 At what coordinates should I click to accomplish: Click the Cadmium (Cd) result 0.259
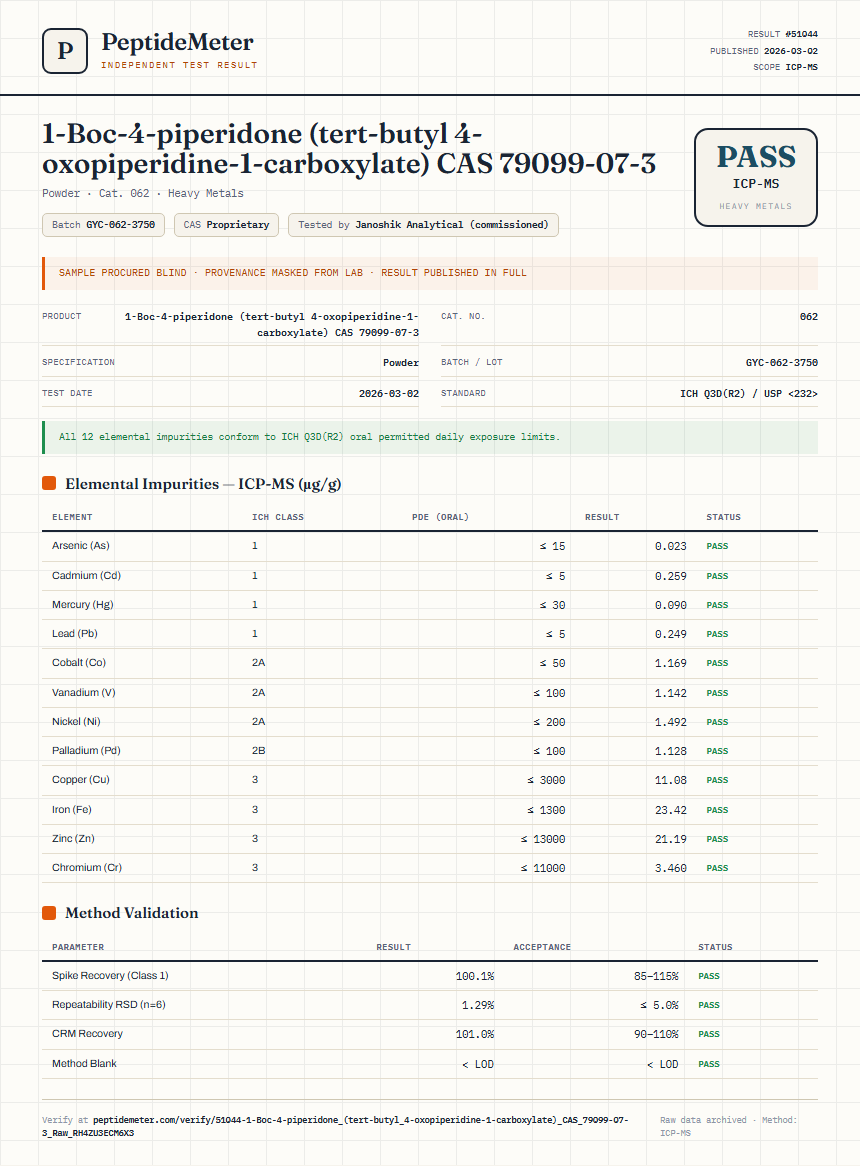click(670, 576)
